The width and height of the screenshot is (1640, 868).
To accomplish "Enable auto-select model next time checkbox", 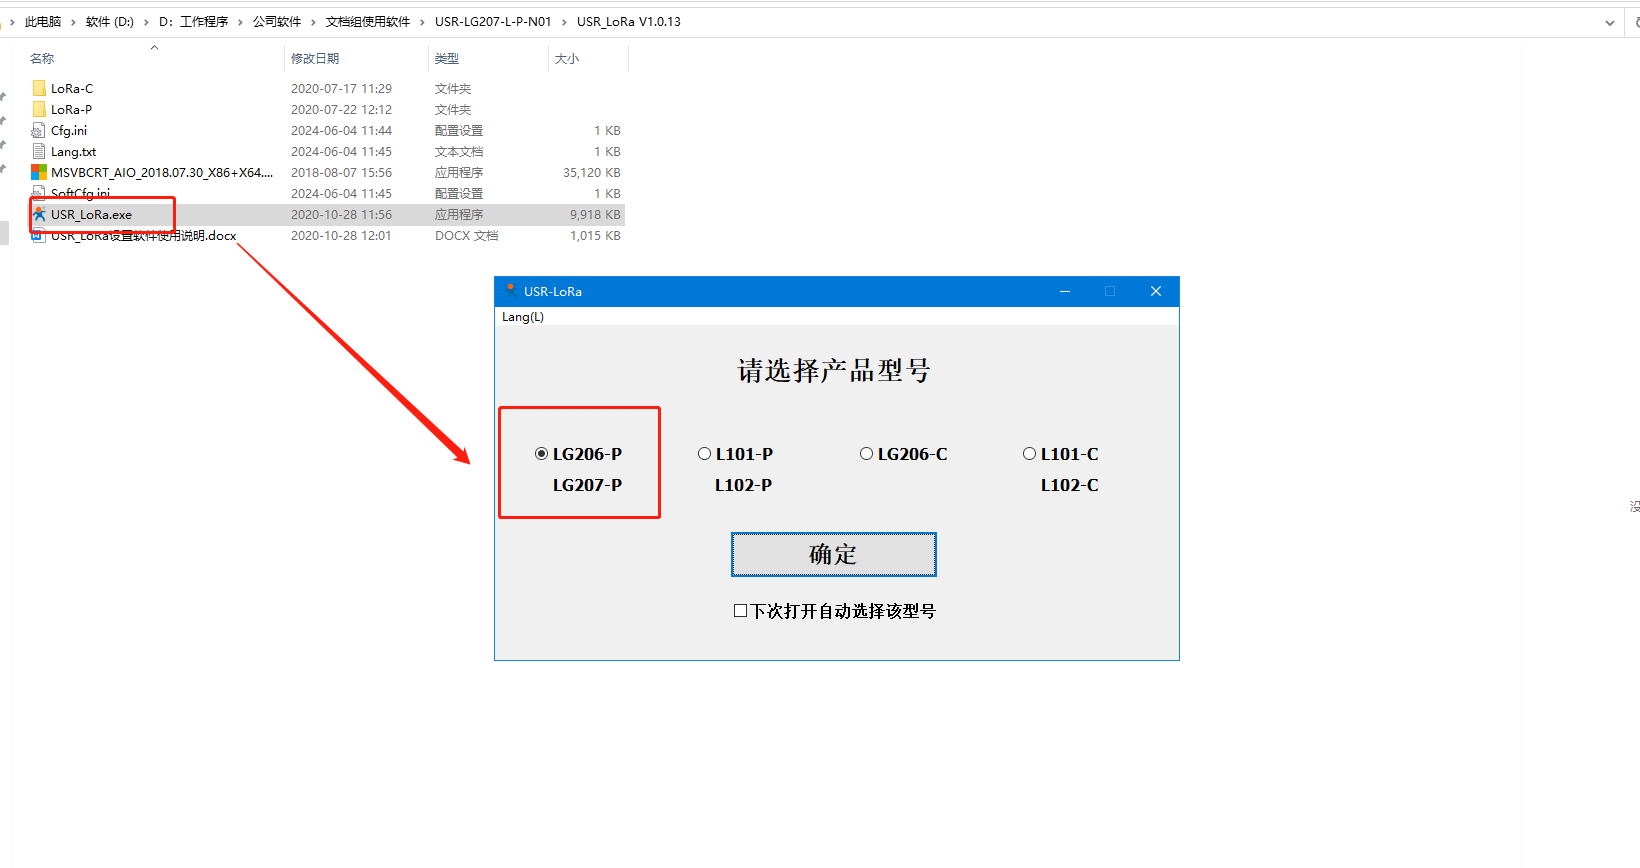I will [740, 611].
